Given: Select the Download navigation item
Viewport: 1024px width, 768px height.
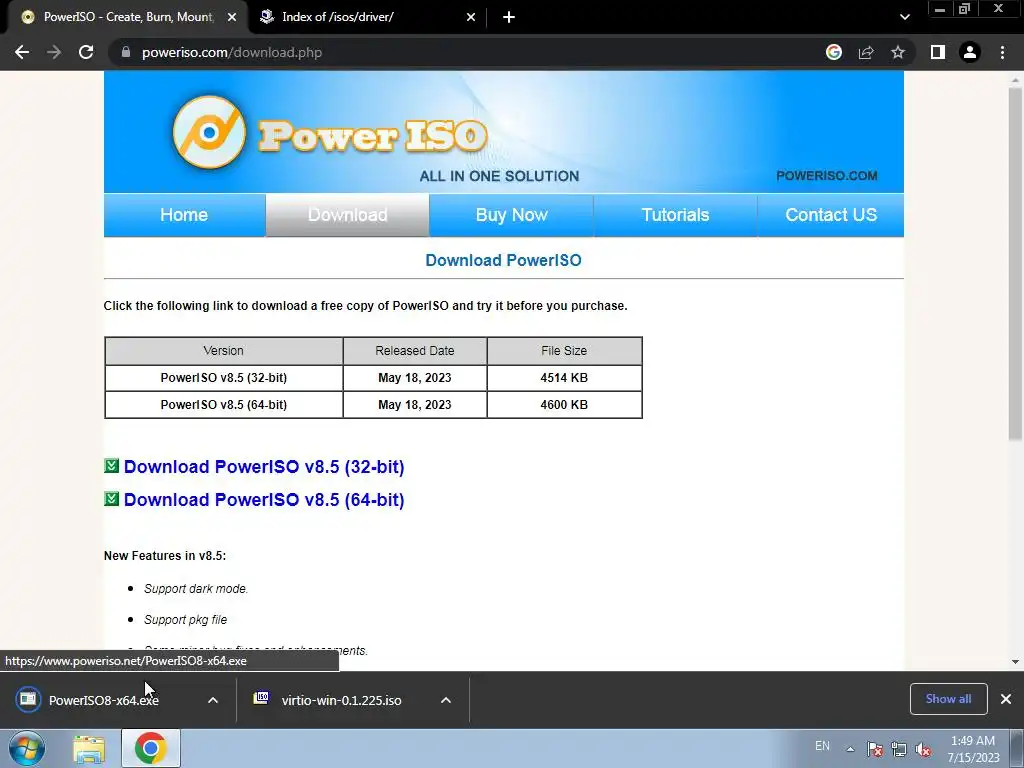Looking at the screenshot, I should [347, 215].
